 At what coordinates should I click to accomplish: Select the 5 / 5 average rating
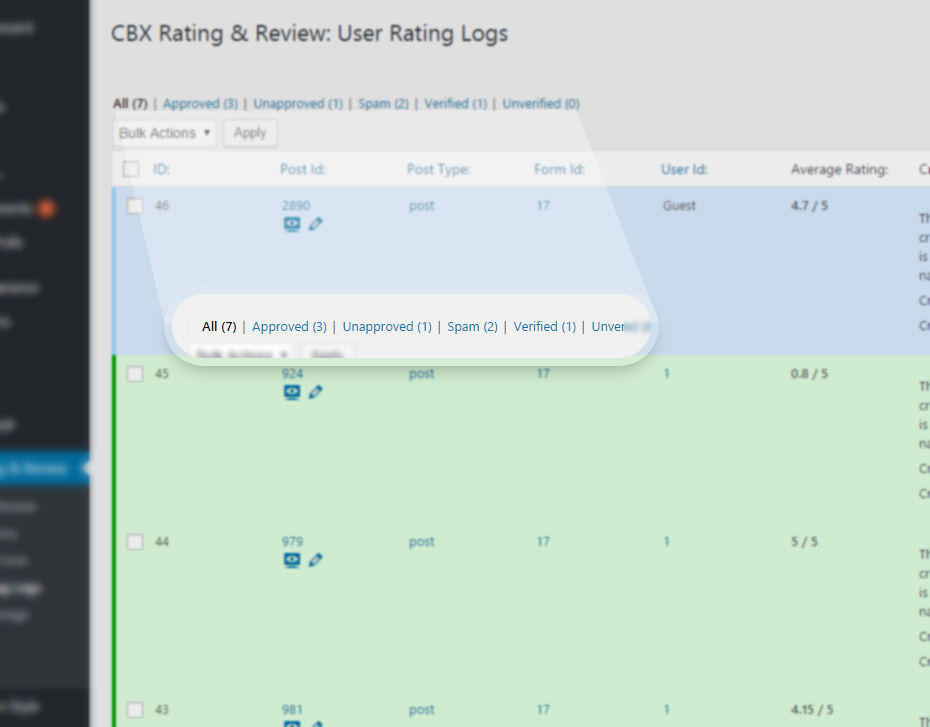(804, 541)
